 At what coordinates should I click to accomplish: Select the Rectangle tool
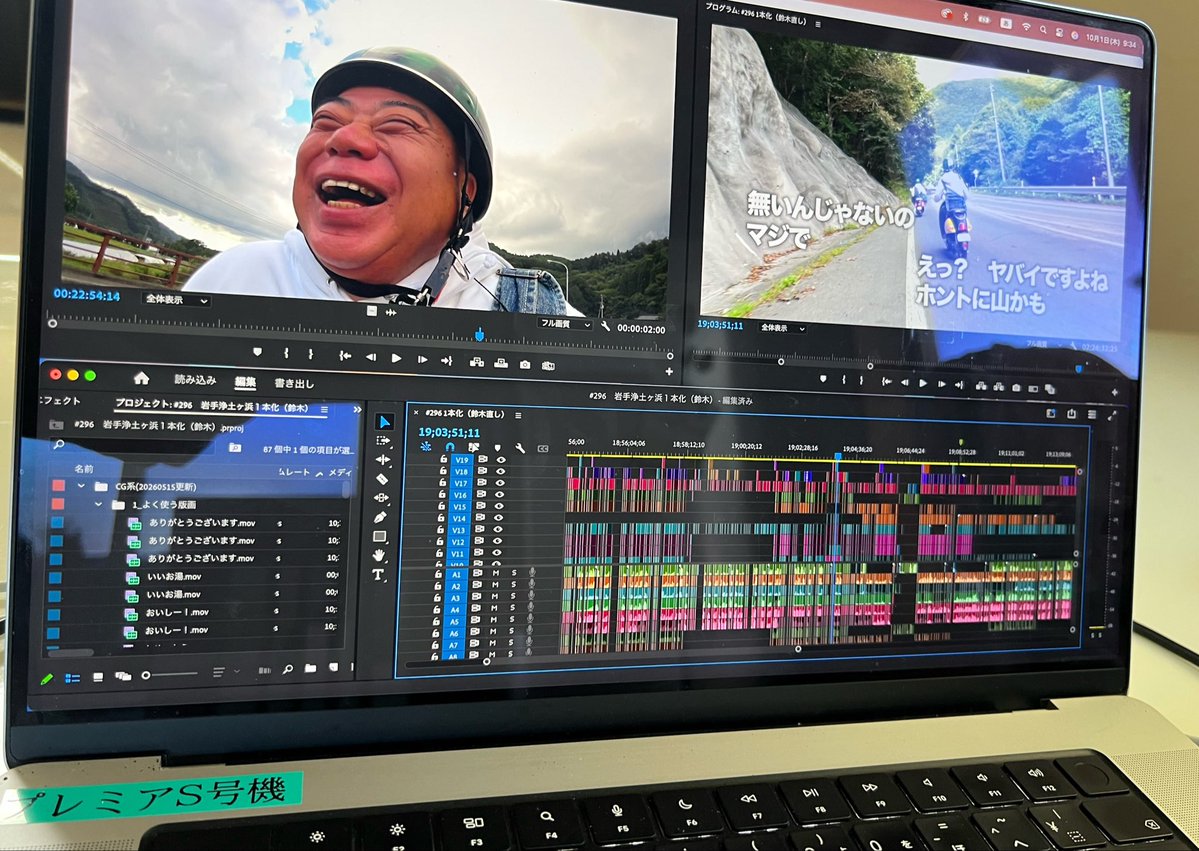tap(379, 537)
